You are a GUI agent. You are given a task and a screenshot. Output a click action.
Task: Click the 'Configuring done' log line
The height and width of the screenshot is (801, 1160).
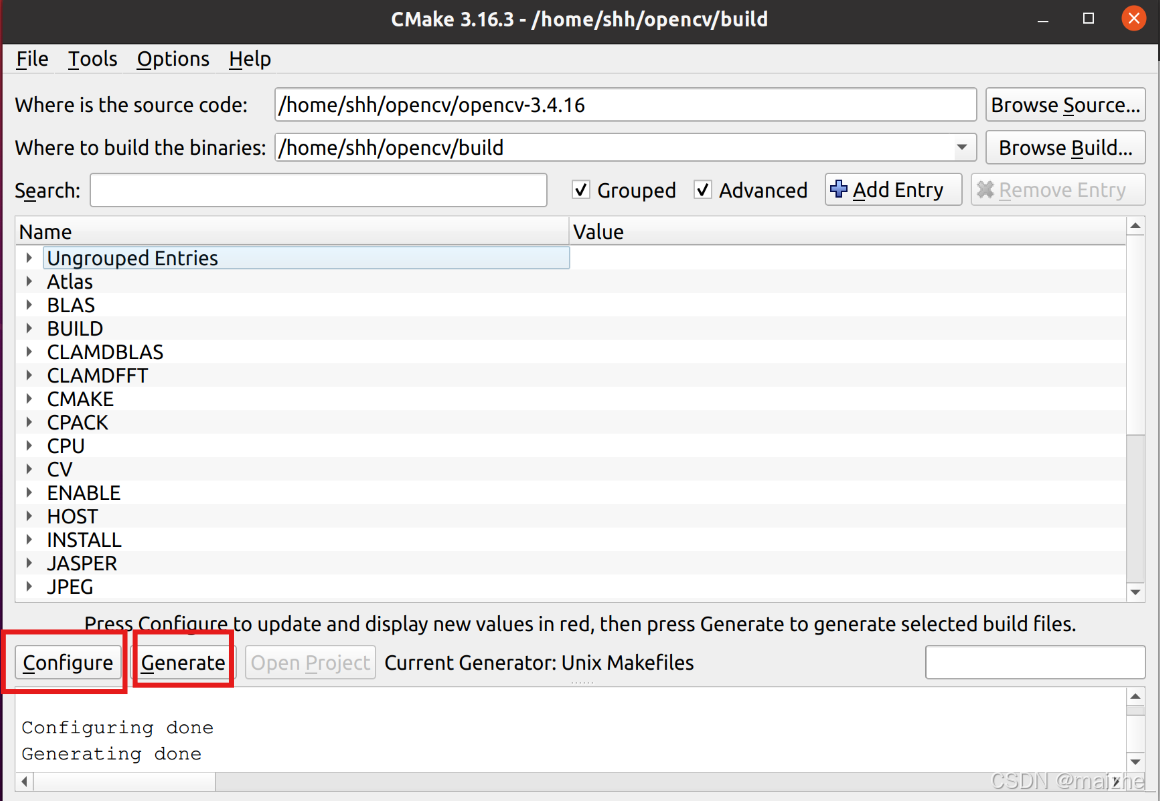click(117, 728)
